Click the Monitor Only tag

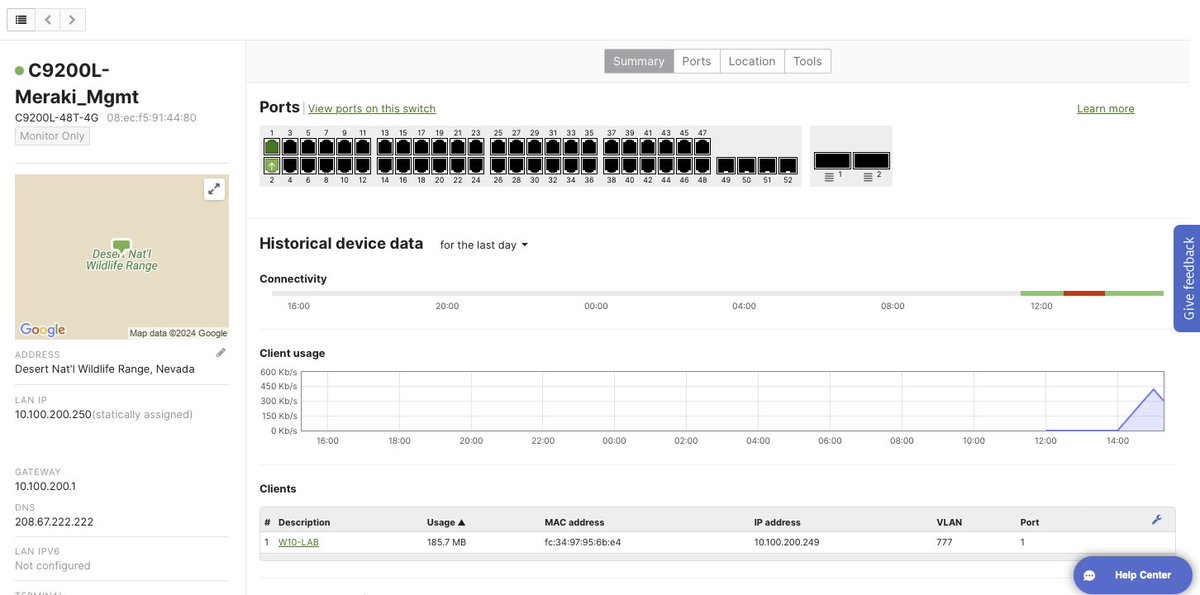[52, 136]
